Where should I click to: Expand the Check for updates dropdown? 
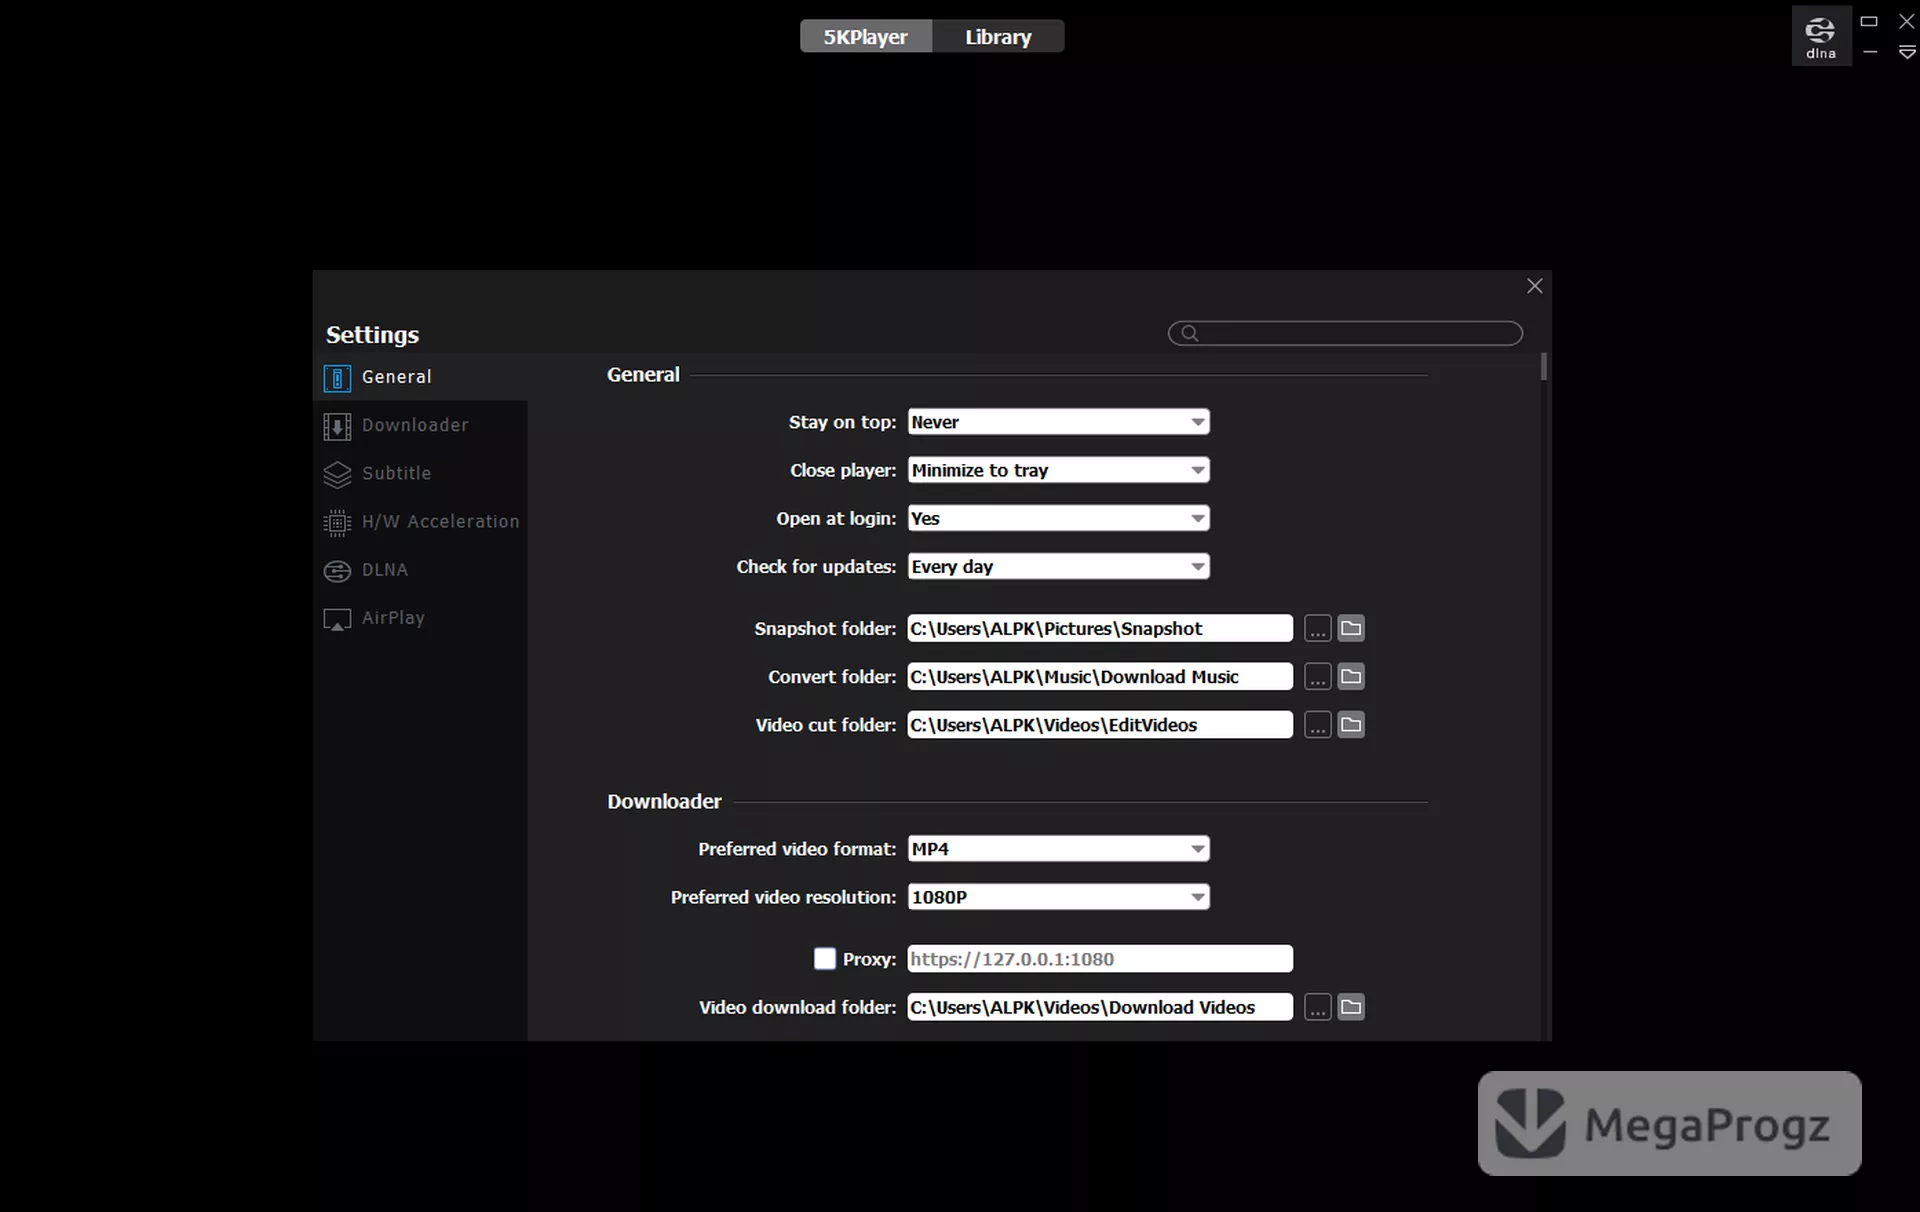(1059, 566)
